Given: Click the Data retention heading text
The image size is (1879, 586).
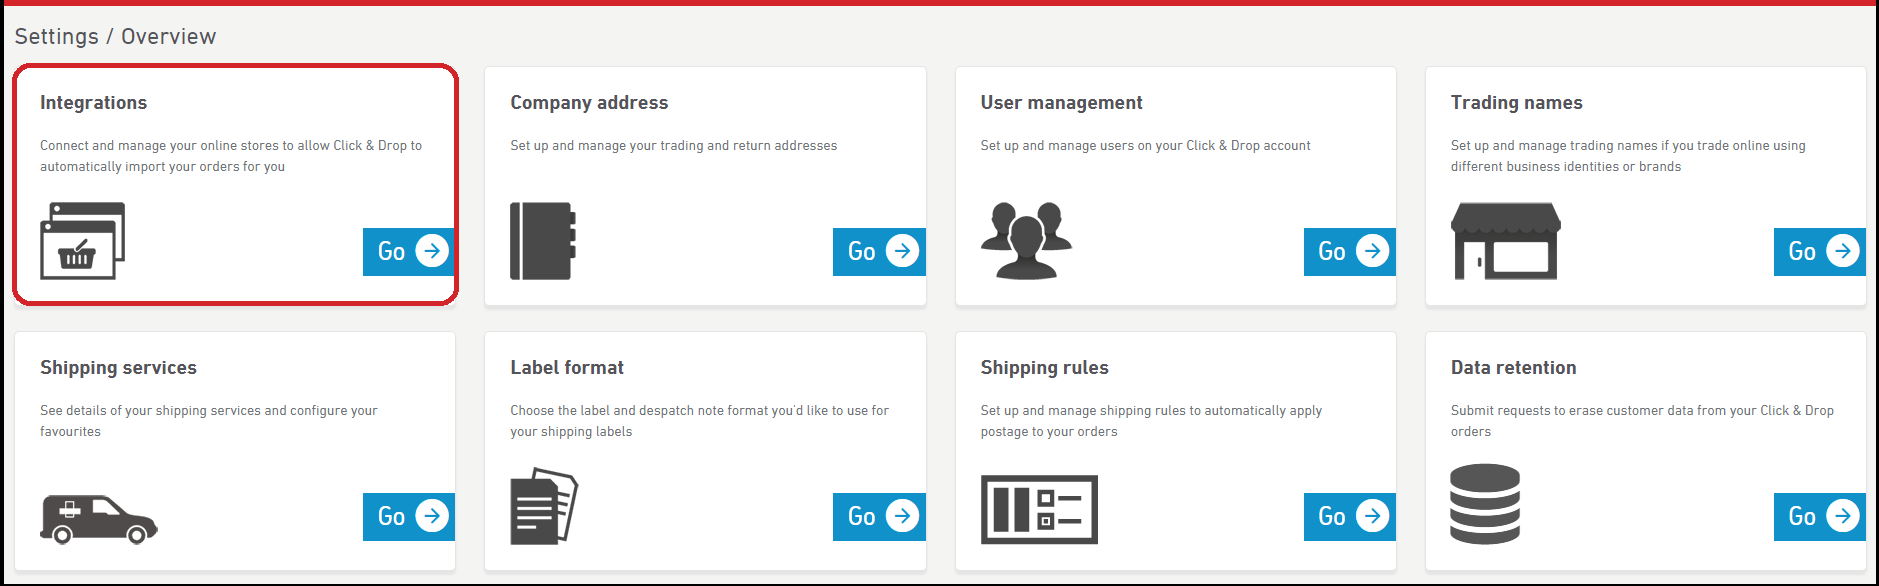Looking at the screenshot, I should (x=1513, y=368).
